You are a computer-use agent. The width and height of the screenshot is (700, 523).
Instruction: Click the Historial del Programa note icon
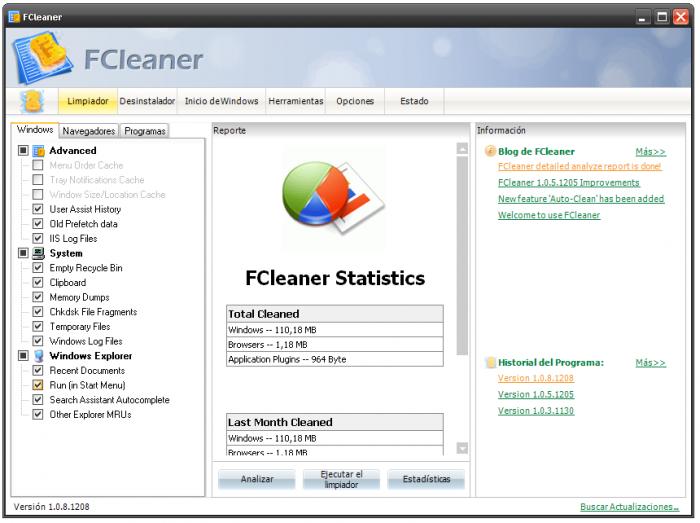click(490, 362)
